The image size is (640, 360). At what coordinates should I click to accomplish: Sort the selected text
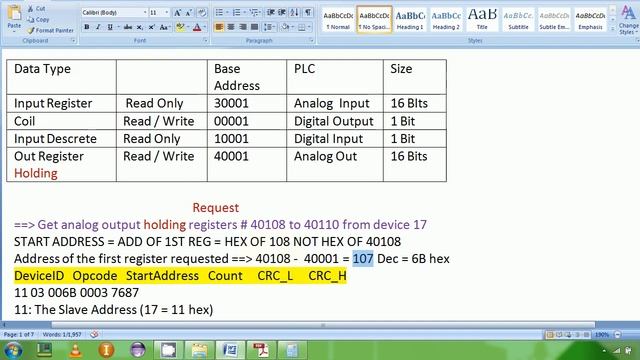click(x=294, y=13)
